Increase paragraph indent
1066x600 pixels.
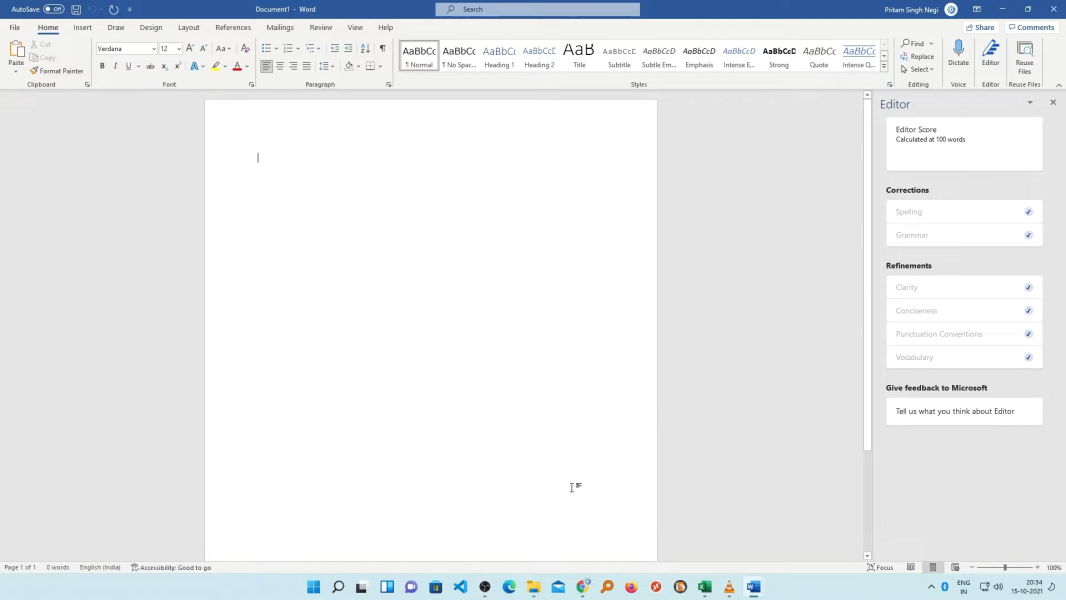click(x=348, y=48)
